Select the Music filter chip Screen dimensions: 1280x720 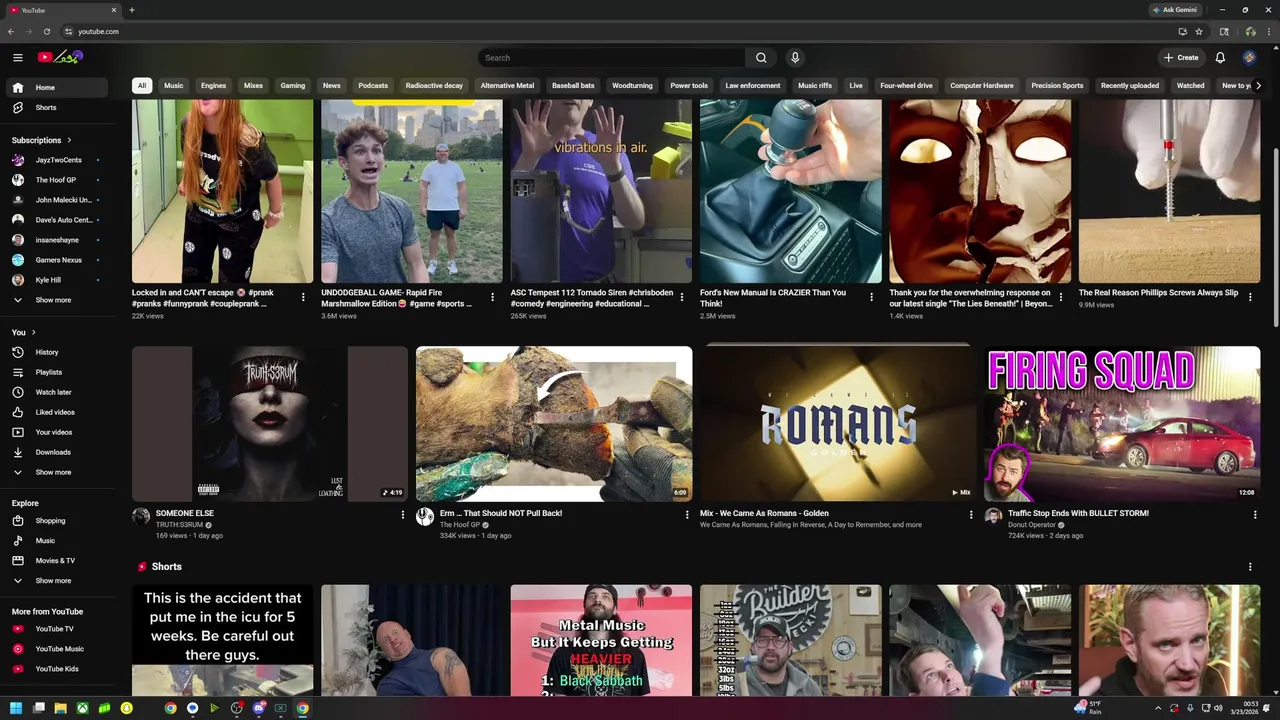174,85
